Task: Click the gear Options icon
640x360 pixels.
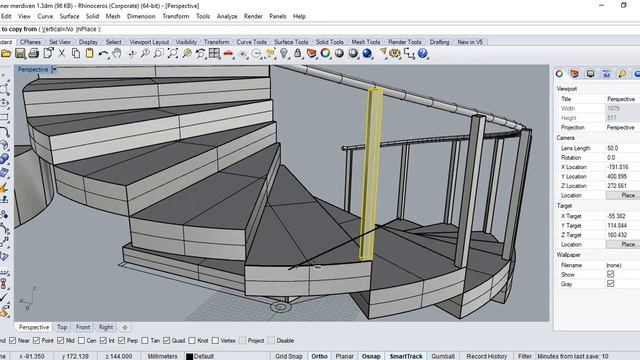Action: (395, 53)
